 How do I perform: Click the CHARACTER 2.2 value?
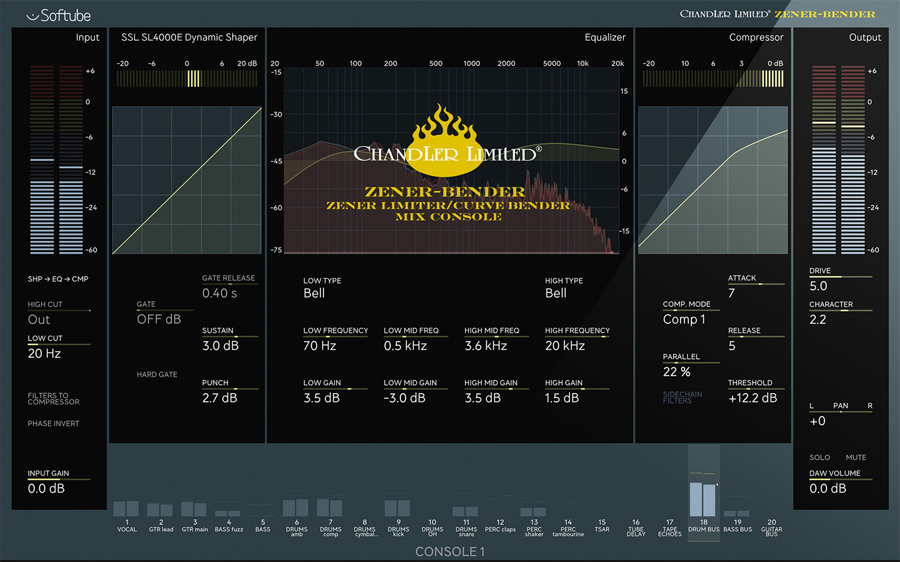[x=818, y=319]
